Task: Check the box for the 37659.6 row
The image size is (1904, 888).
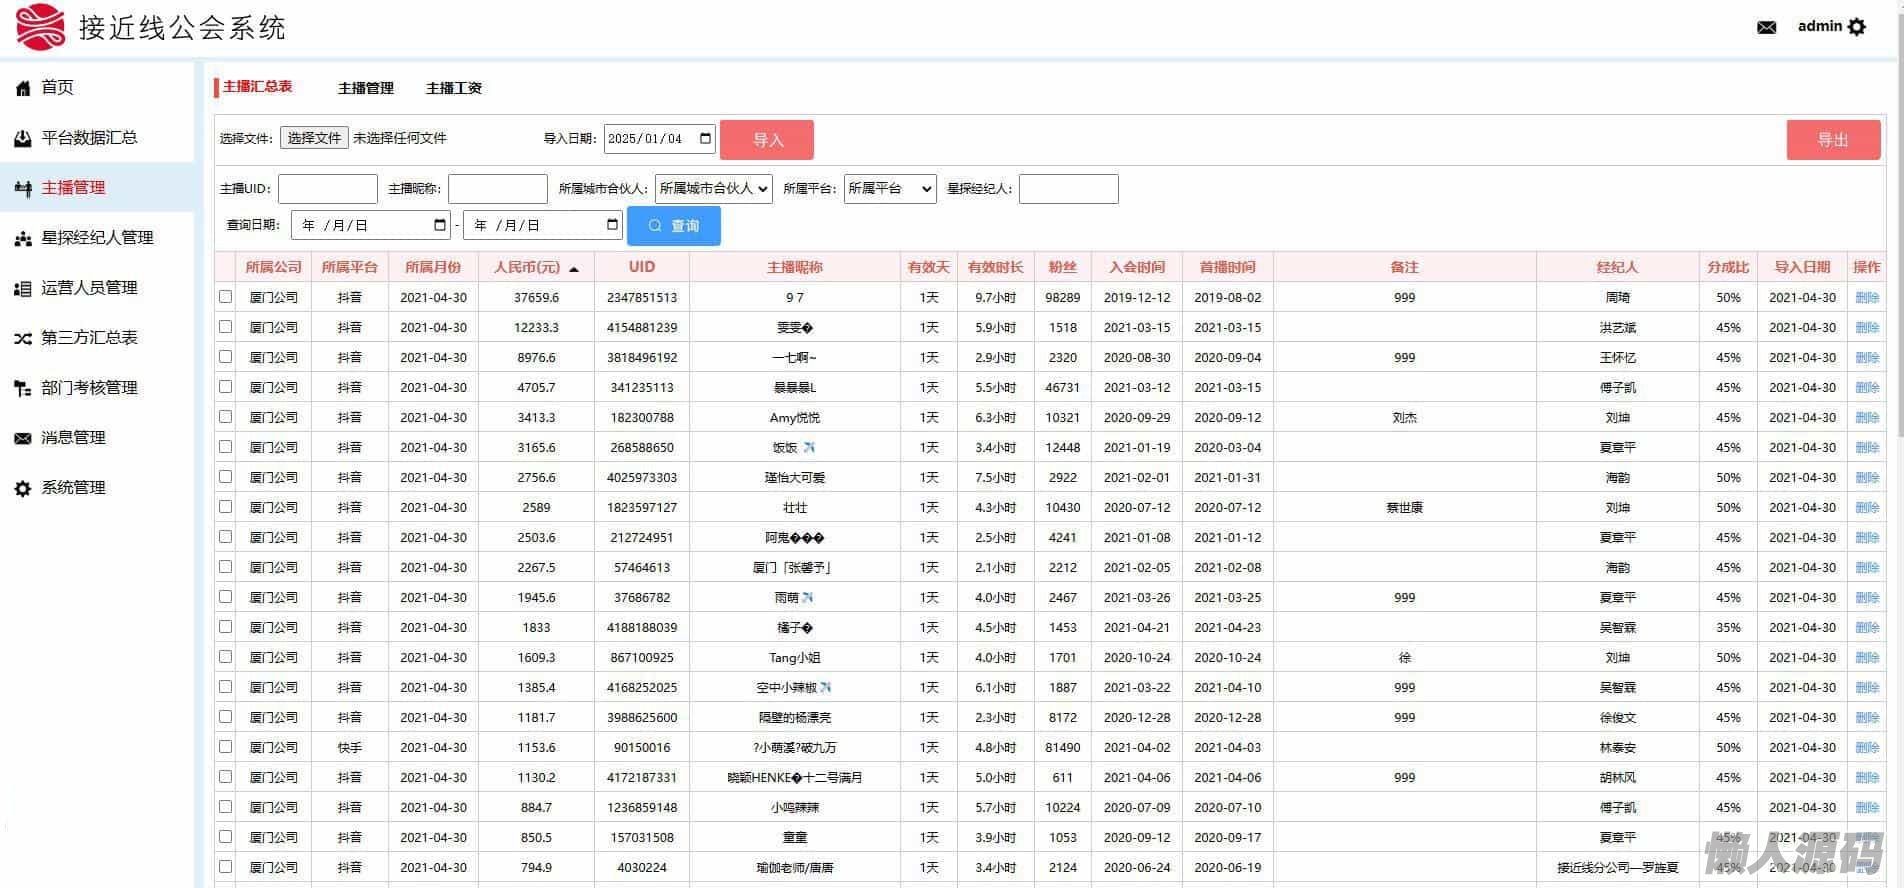Action: click(x=225, y=297)
